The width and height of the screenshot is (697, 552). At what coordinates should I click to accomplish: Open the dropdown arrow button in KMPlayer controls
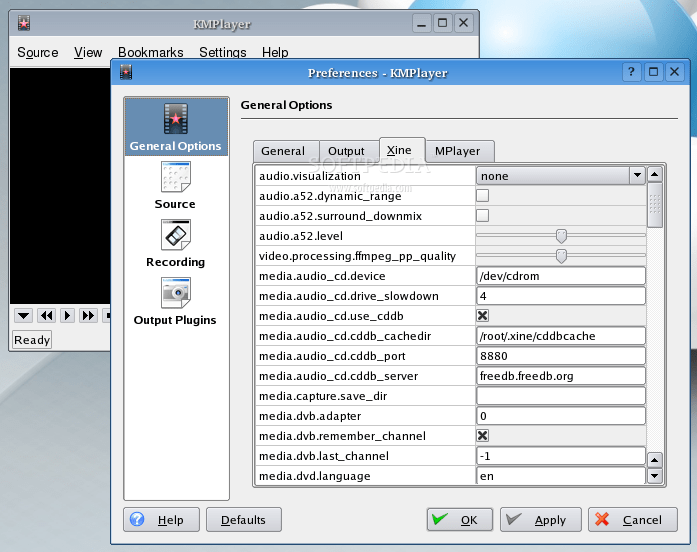tap(24, 316)
